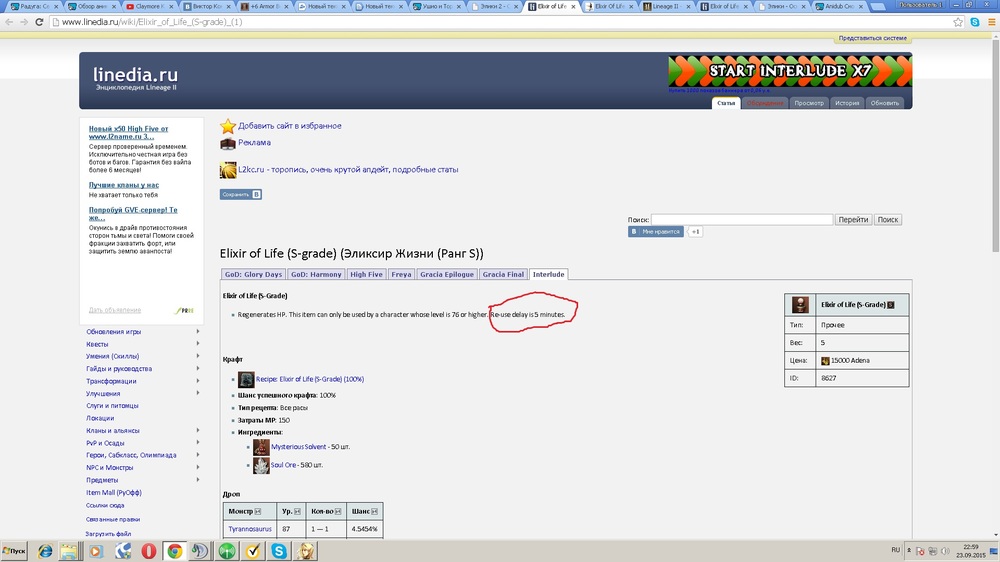Click the star icon to add site to favorites
Image resolution: width=1000 pixels, height=562 pixels.
[x=228, y=126]
